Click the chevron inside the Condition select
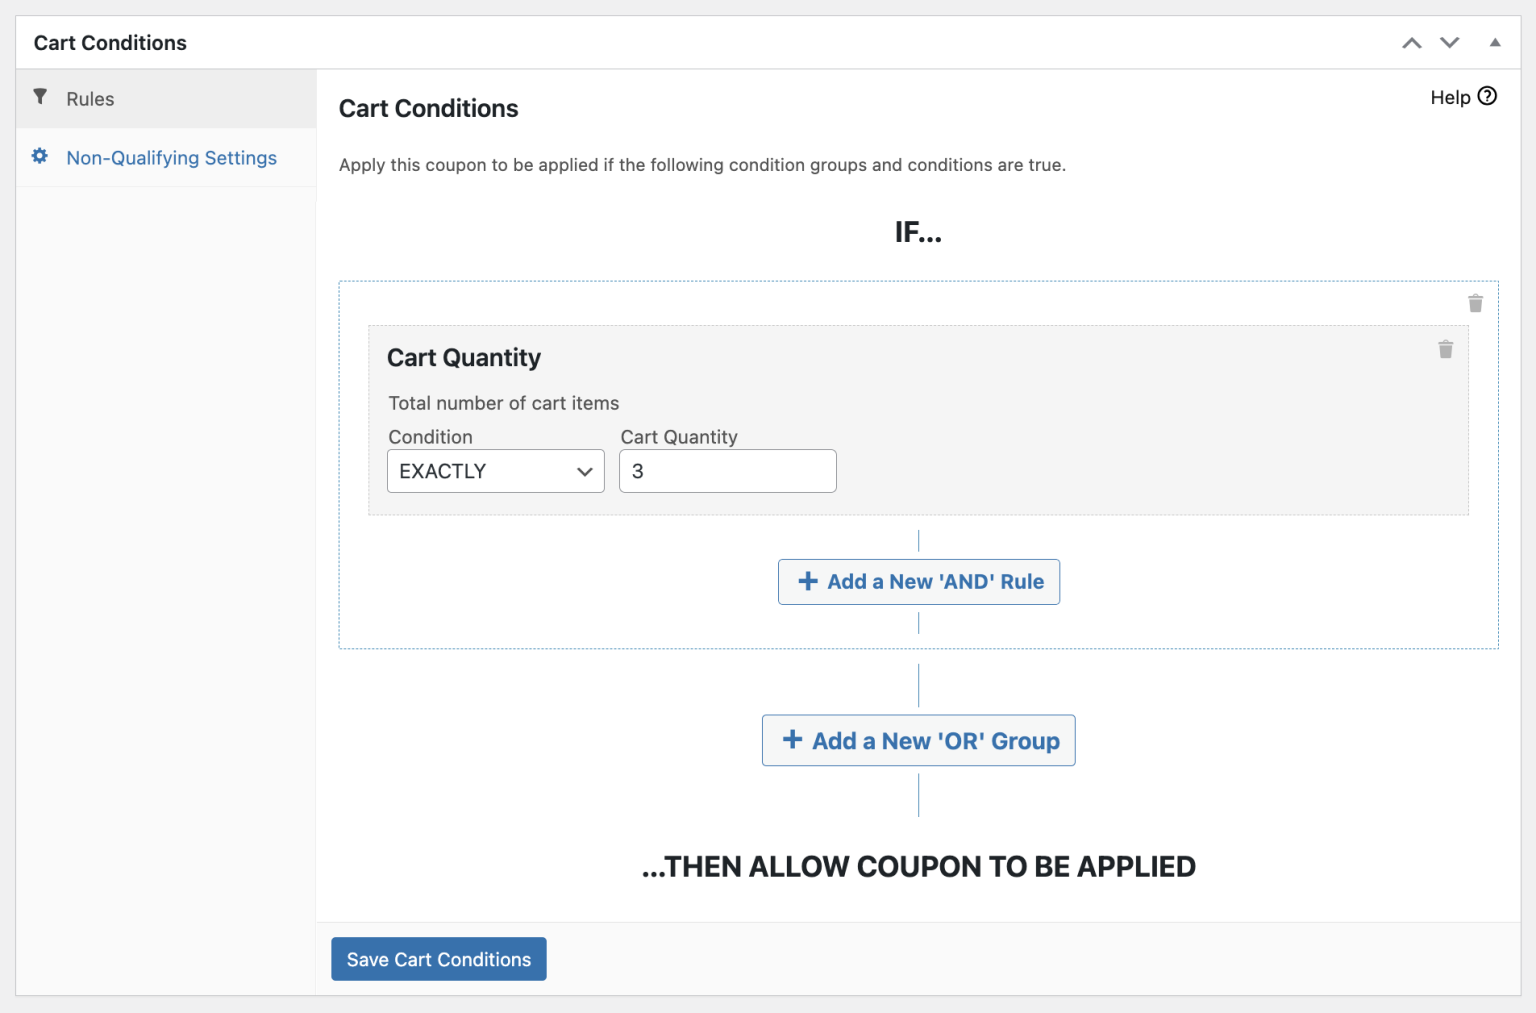 (x=585, y=470)
